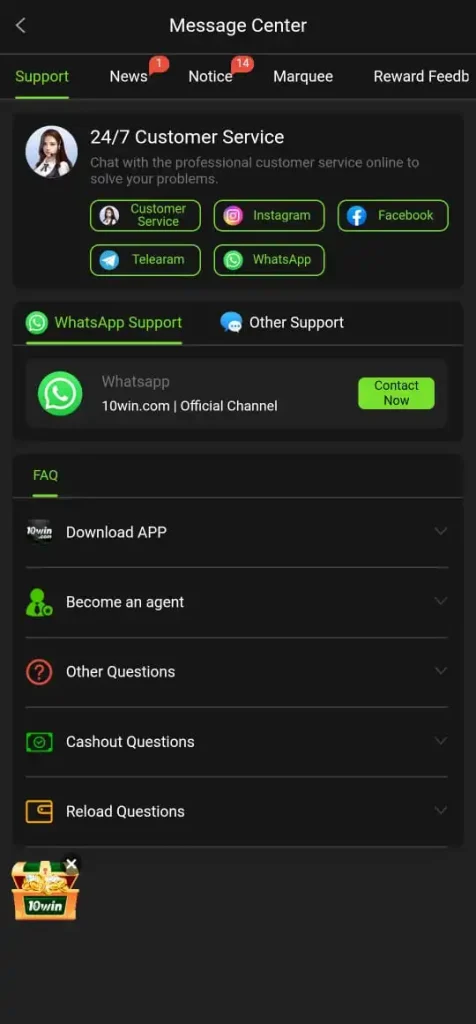Tap the back arrow icon
This screenshot has width=476, height=1024.
click(x=21, y=25)
